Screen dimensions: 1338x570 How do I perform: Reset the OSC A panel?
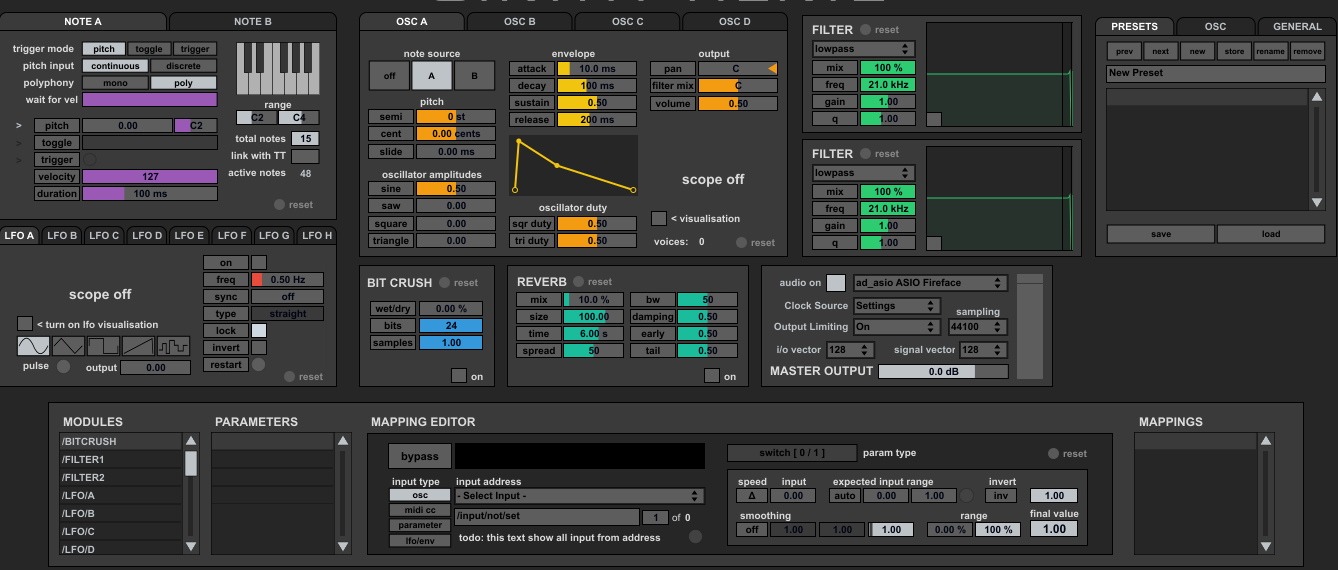click(741, 242)
